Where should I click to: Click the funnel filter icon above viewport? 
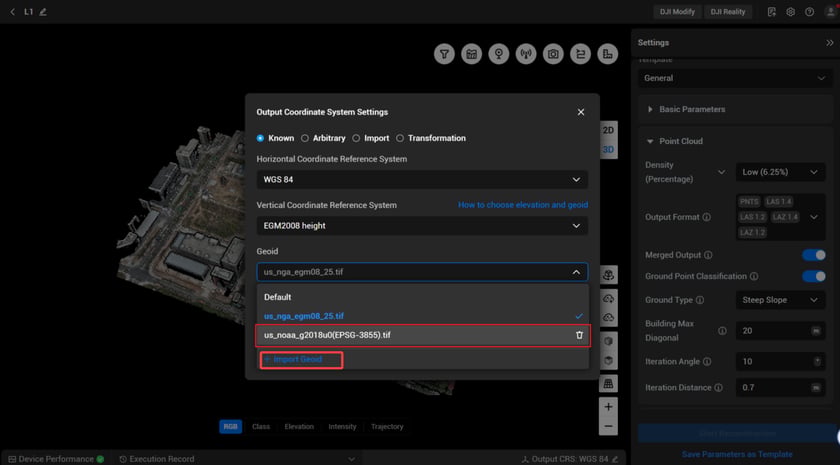click(x=444, y=54)
